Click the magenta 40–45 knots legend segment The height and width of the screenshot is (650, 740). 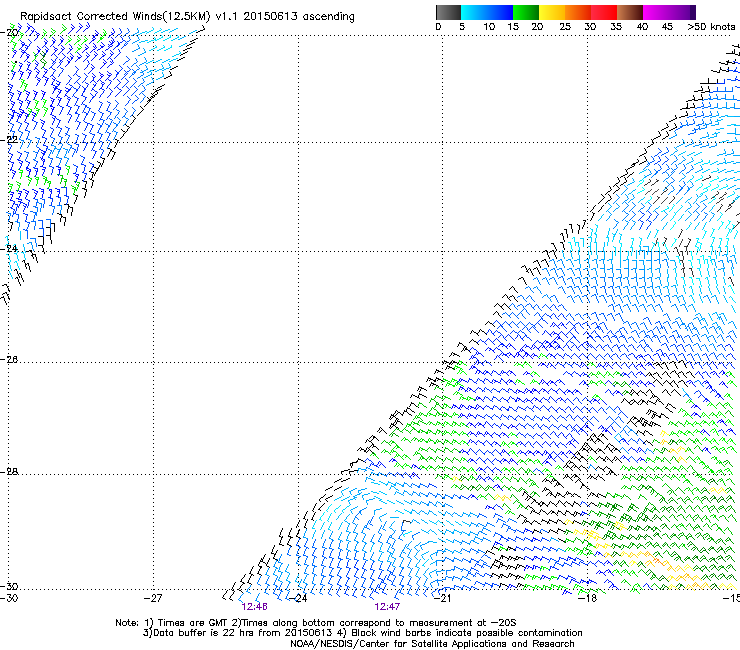(656, 12)
